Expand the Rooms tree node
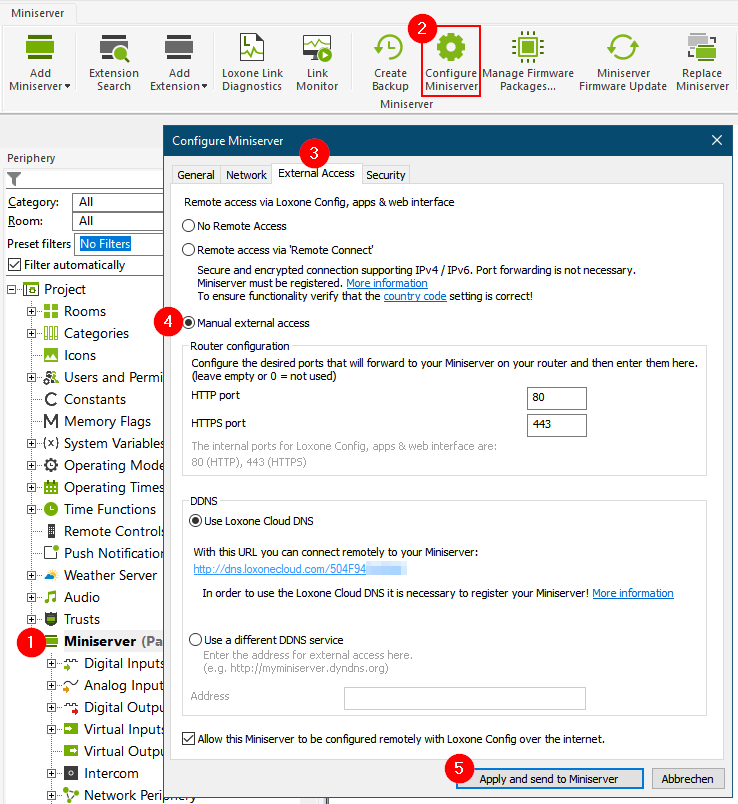Image resolution: width=738 pixels, height=804 pixels. click(x=32, y=311)
